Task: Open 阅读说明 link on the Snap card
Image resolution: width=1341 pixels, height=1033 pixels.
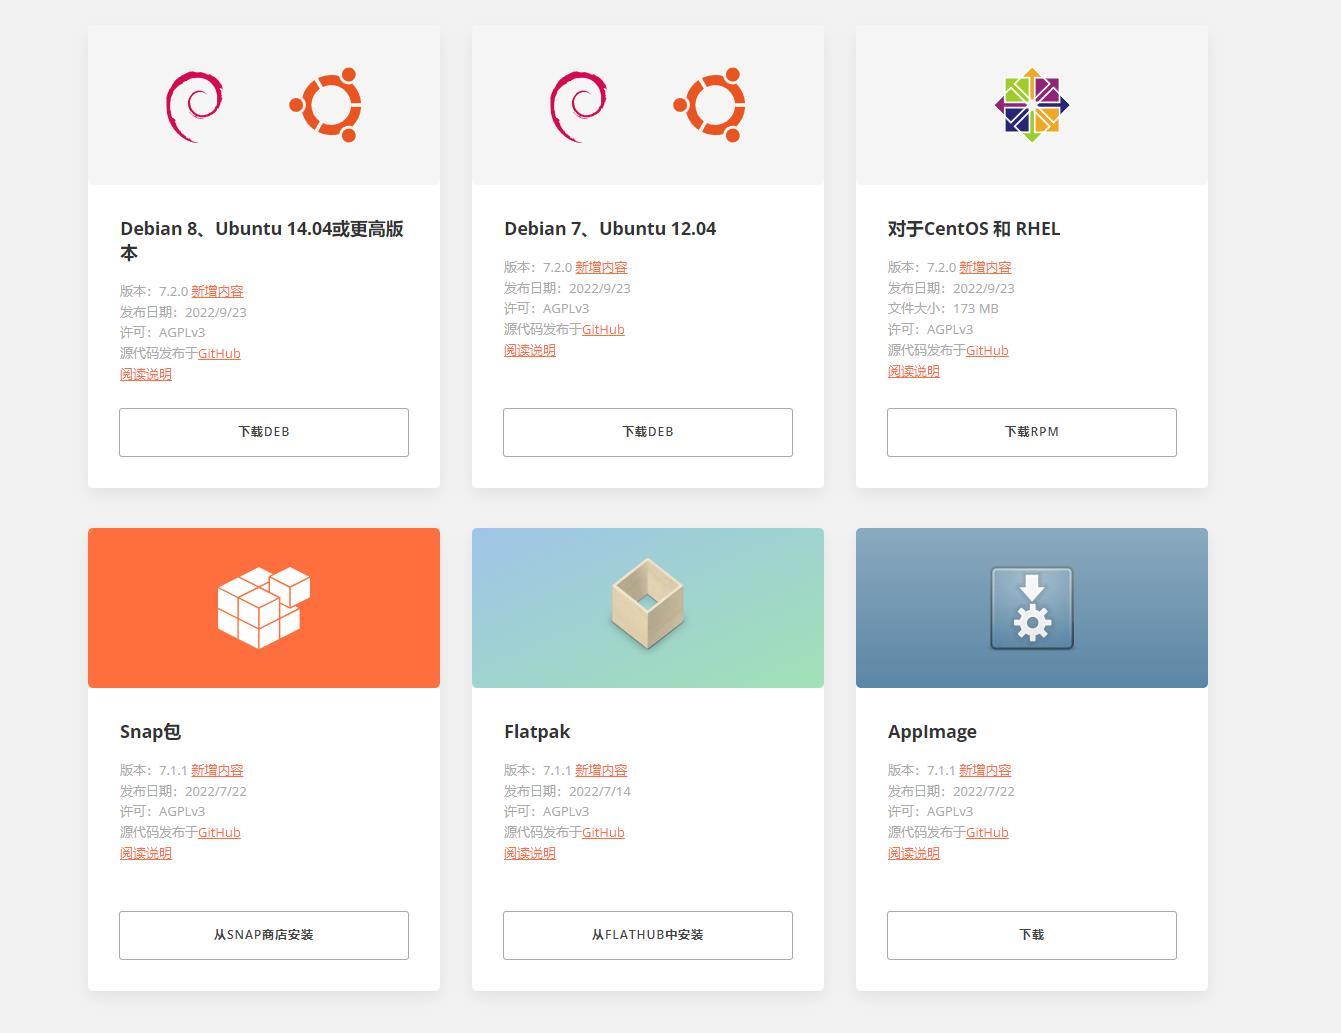Action: click(x=145, y=853)
